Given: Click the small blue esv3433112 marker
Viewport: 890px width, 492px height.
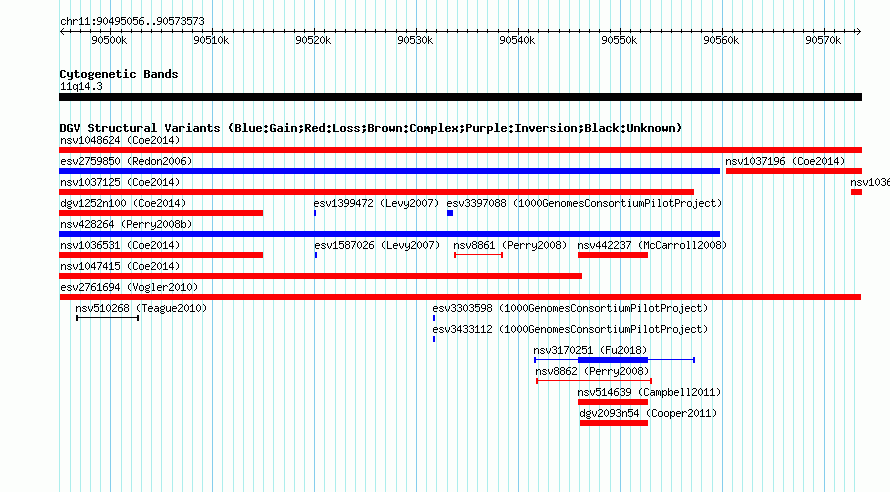Looking at the screenshot, I should [434, 339].
